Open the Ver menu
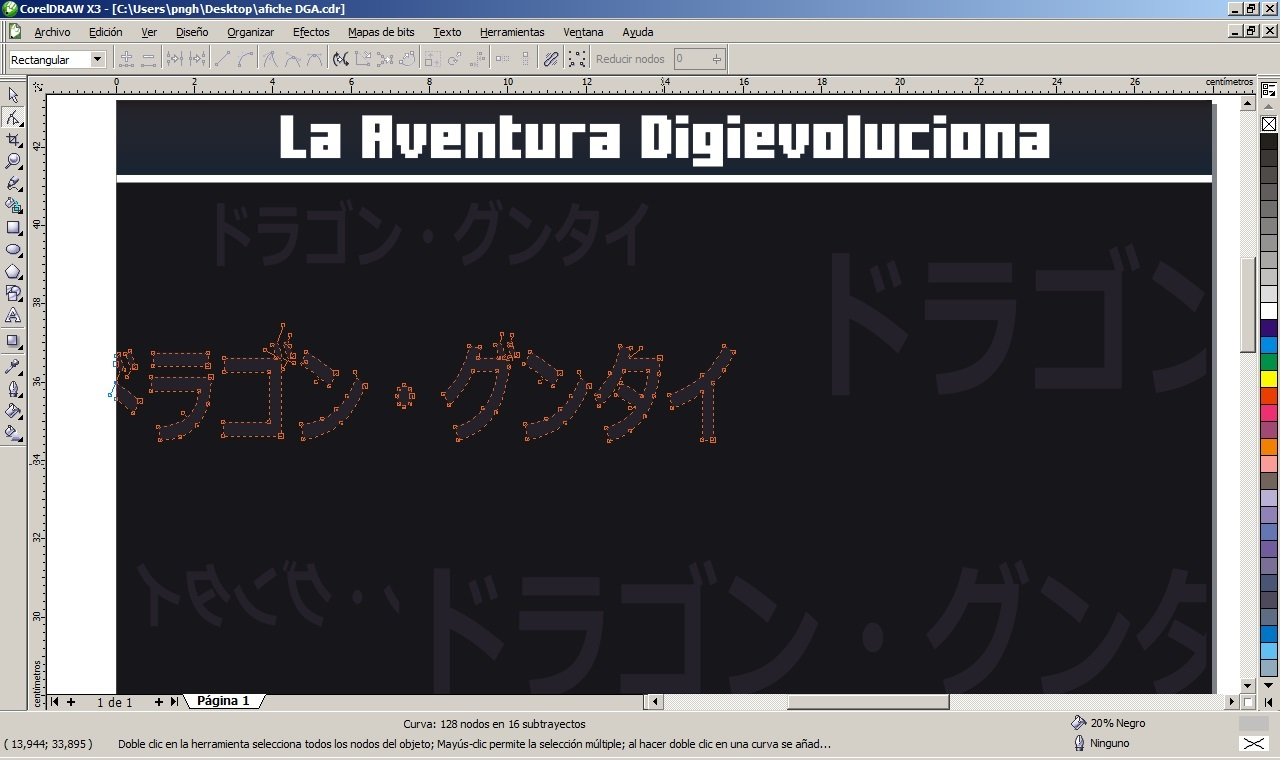 tap(149, 32)
